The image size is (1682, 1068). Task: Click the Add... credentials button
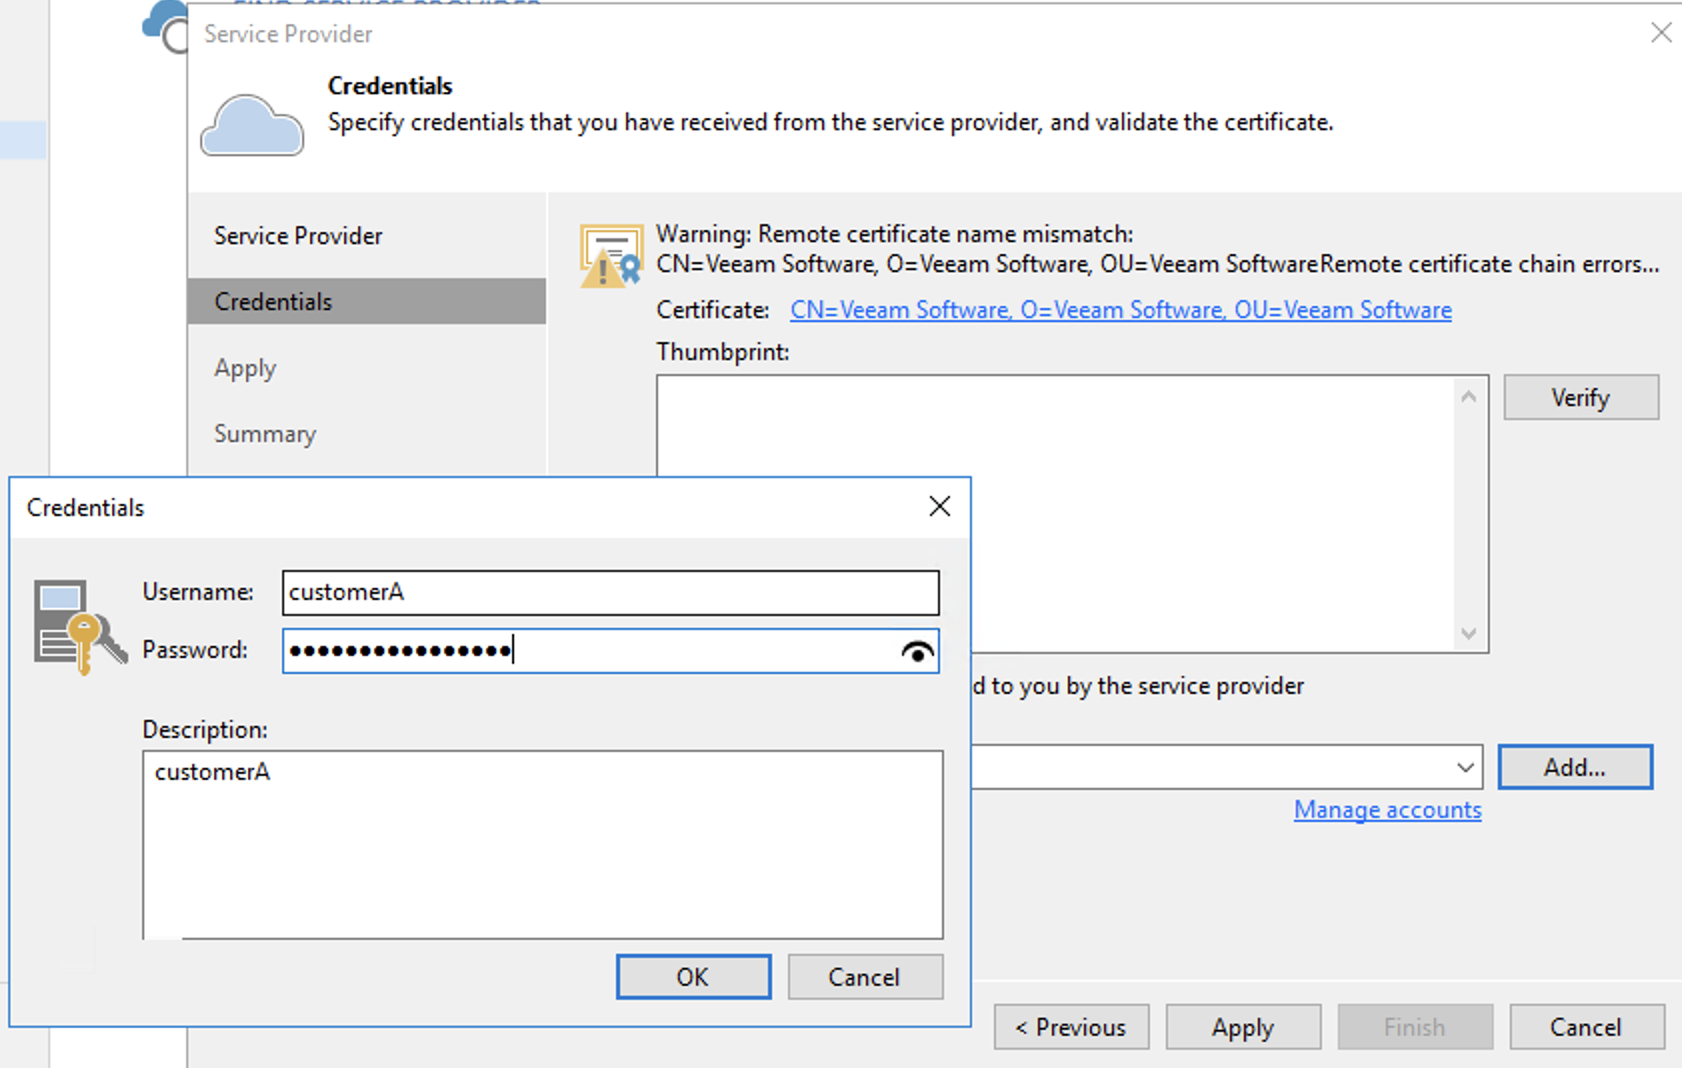[x=1575, y=767]
